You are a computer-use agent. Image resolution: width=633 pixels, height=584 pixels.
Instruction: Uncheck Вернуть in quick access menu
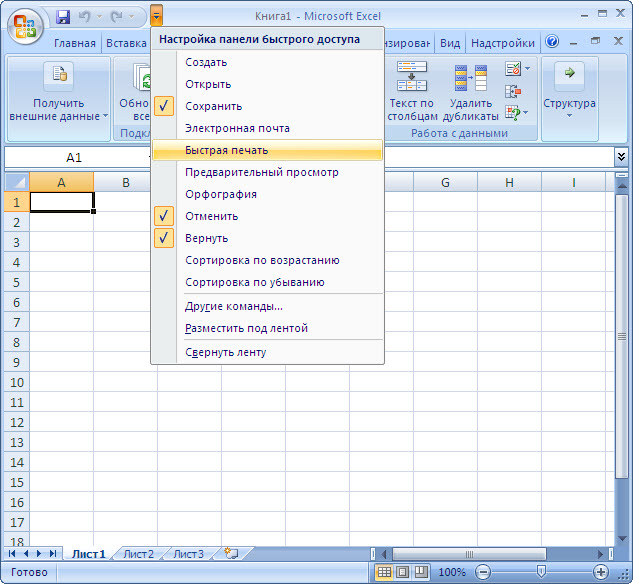[x=268, y=238]
